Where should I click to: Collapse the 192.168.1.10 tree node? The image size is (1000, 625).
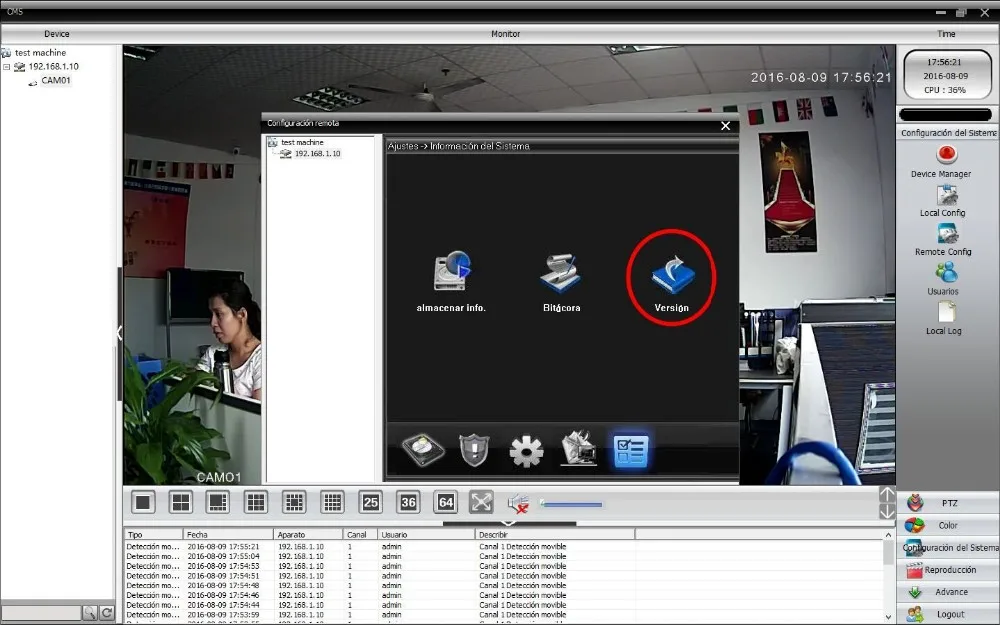(6, 66)
